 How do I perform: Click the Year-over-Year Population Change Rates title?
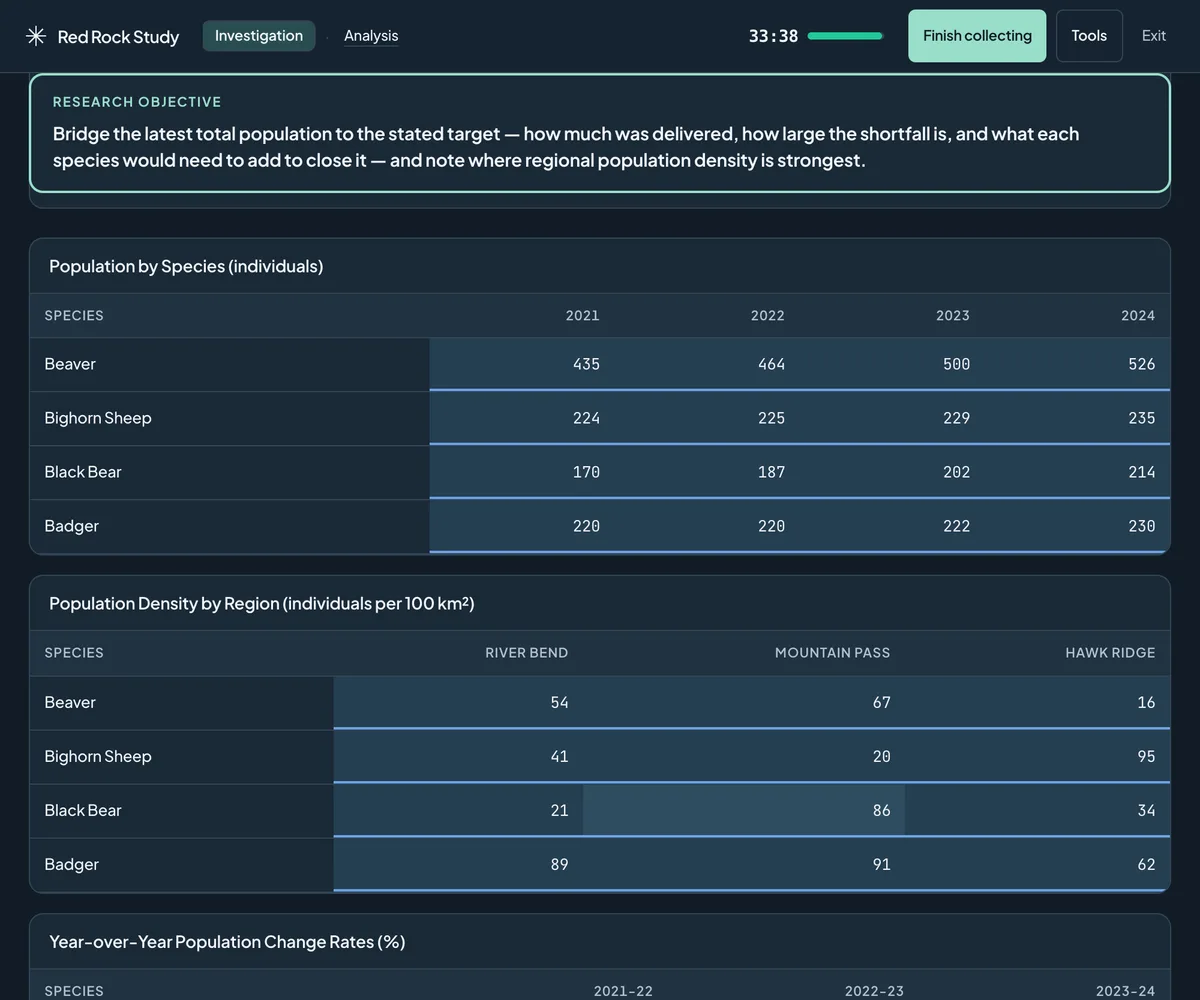tap(227, 942)
